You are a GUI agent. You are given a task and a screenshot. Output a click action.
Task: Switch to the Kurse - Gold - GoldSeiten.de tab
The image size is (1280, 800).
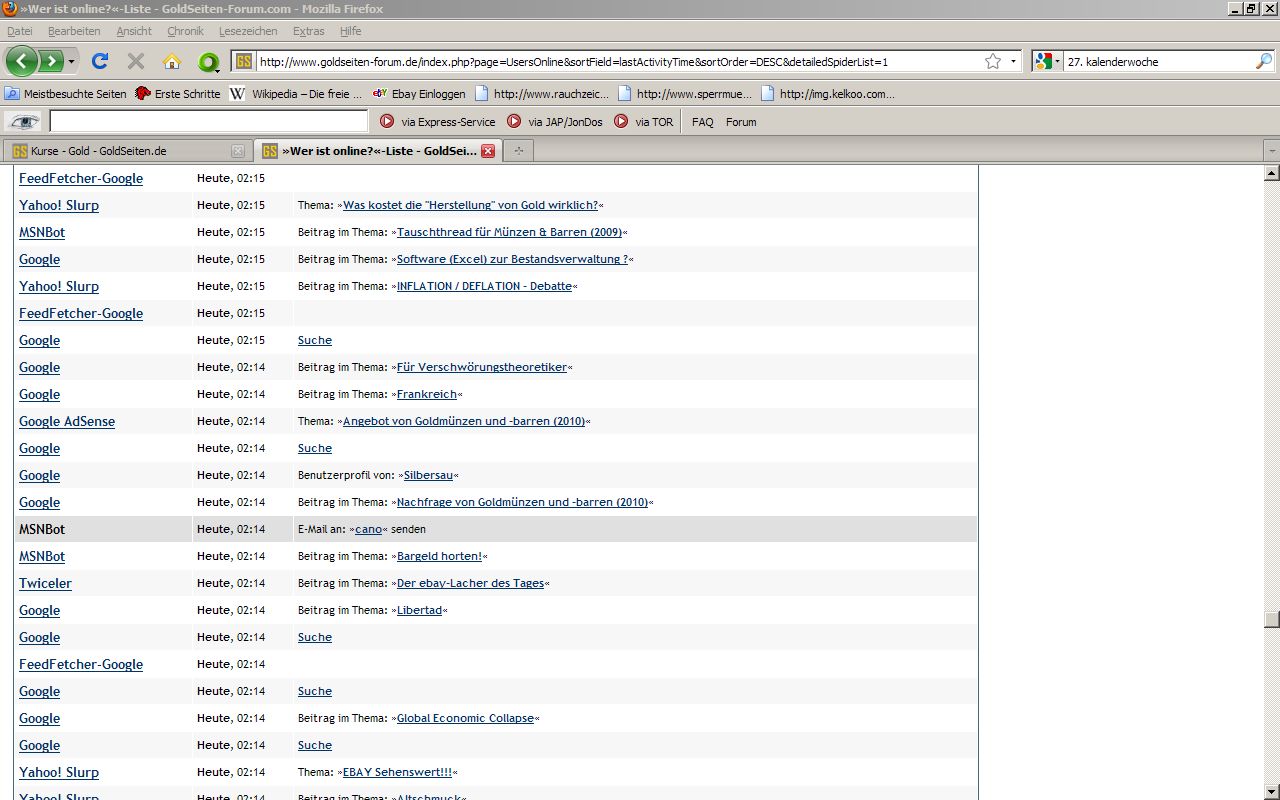(127, 151)
